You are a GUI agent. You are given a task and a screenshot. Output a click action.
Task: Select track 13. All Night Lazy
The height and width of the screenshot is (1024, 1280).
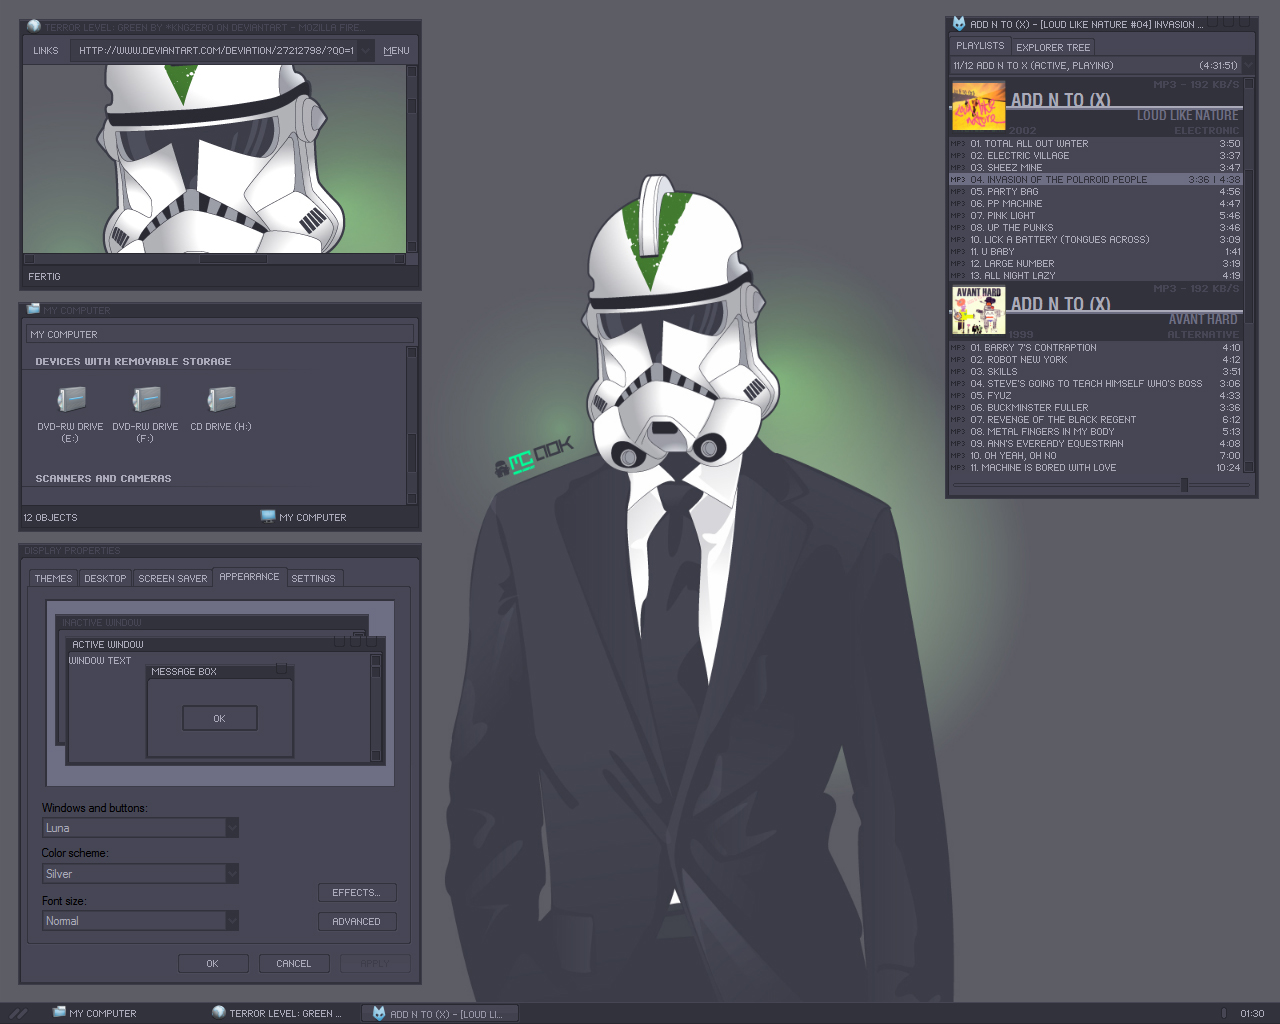[x=1095, y=276]
